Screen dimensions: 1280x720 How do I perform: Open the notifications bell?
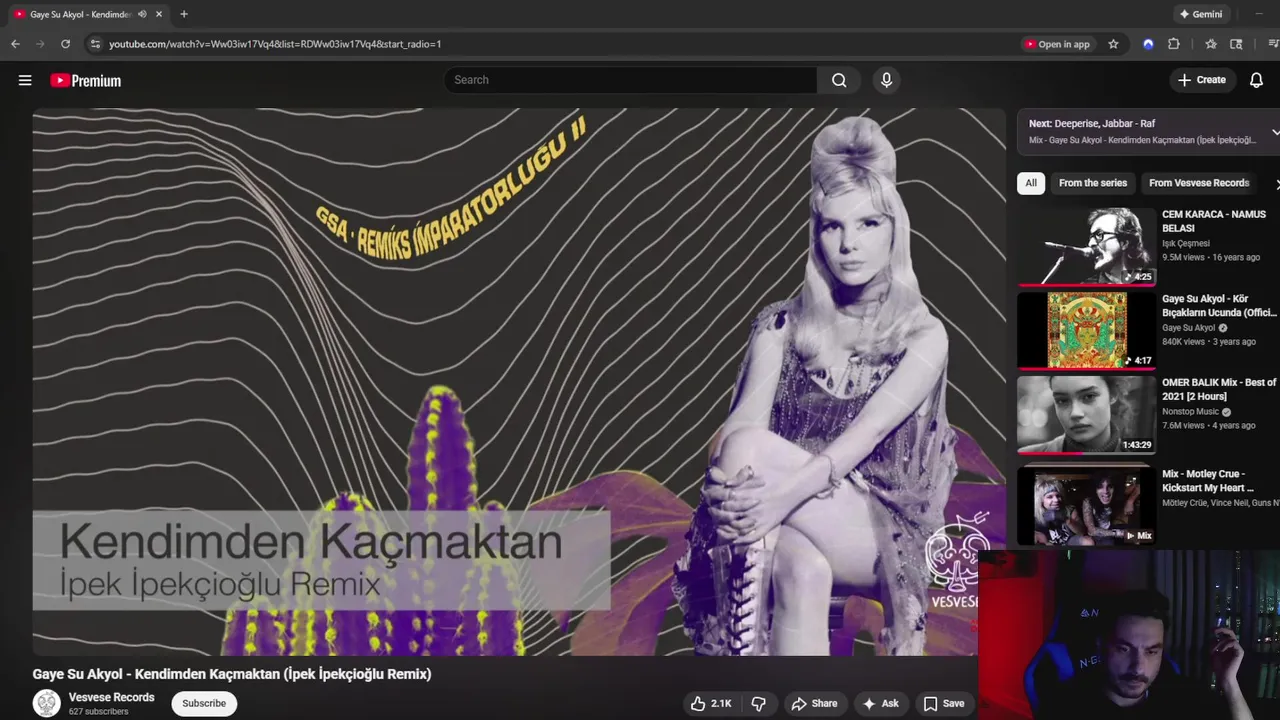(x=1256, y=80)
